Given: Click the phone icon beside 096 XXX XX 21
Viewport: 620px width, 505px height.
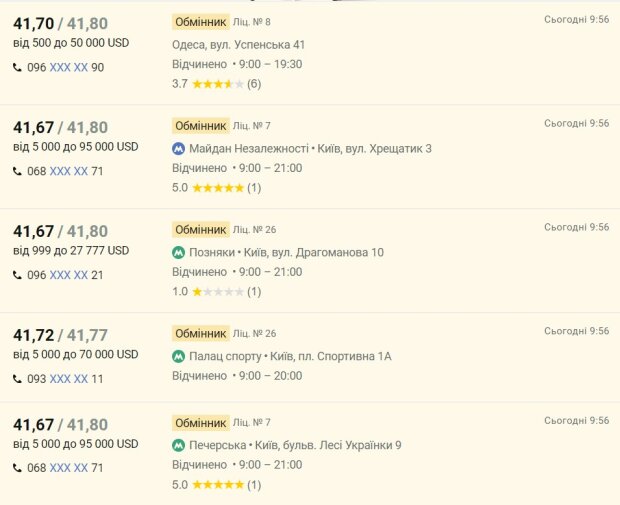Looking at the screenshot, I should (17, 275).
